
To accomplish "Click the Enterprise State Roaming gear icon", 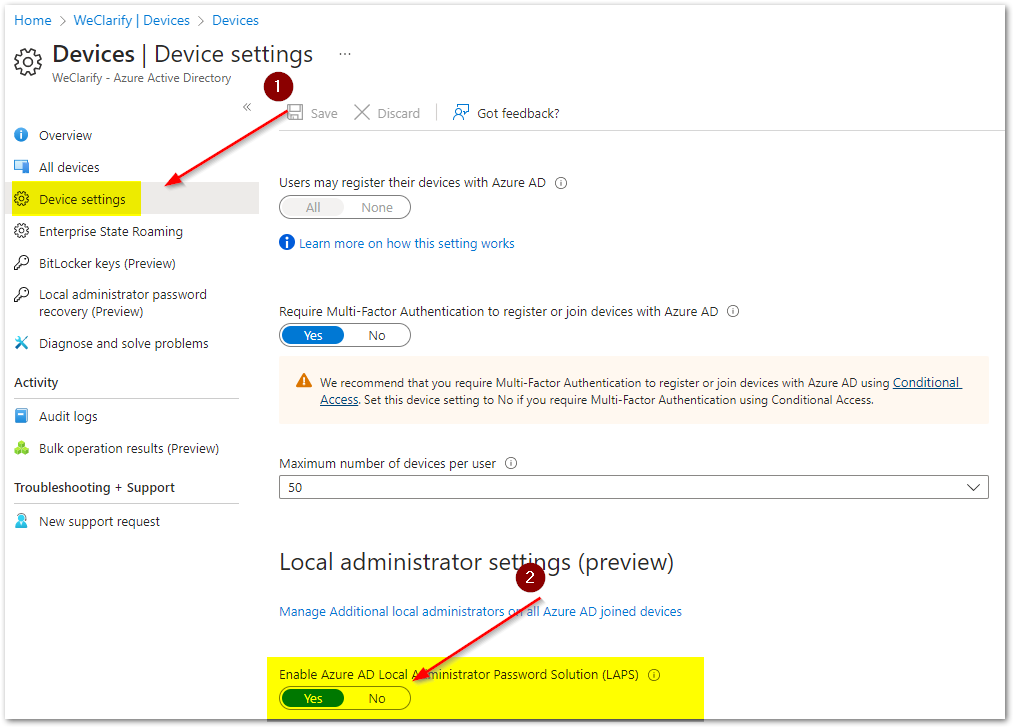I will [x=21, y=231].
